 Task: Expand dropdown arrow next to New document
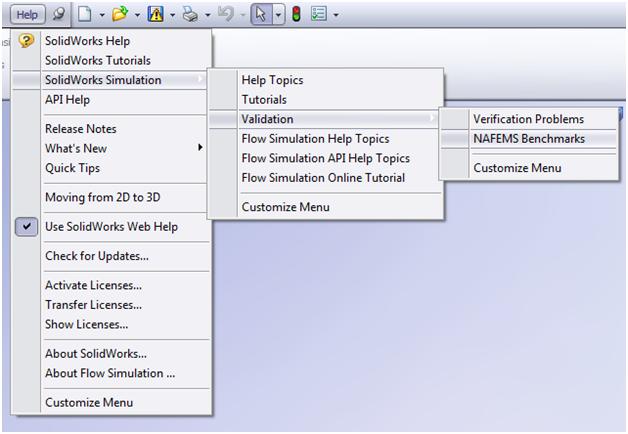102,15
